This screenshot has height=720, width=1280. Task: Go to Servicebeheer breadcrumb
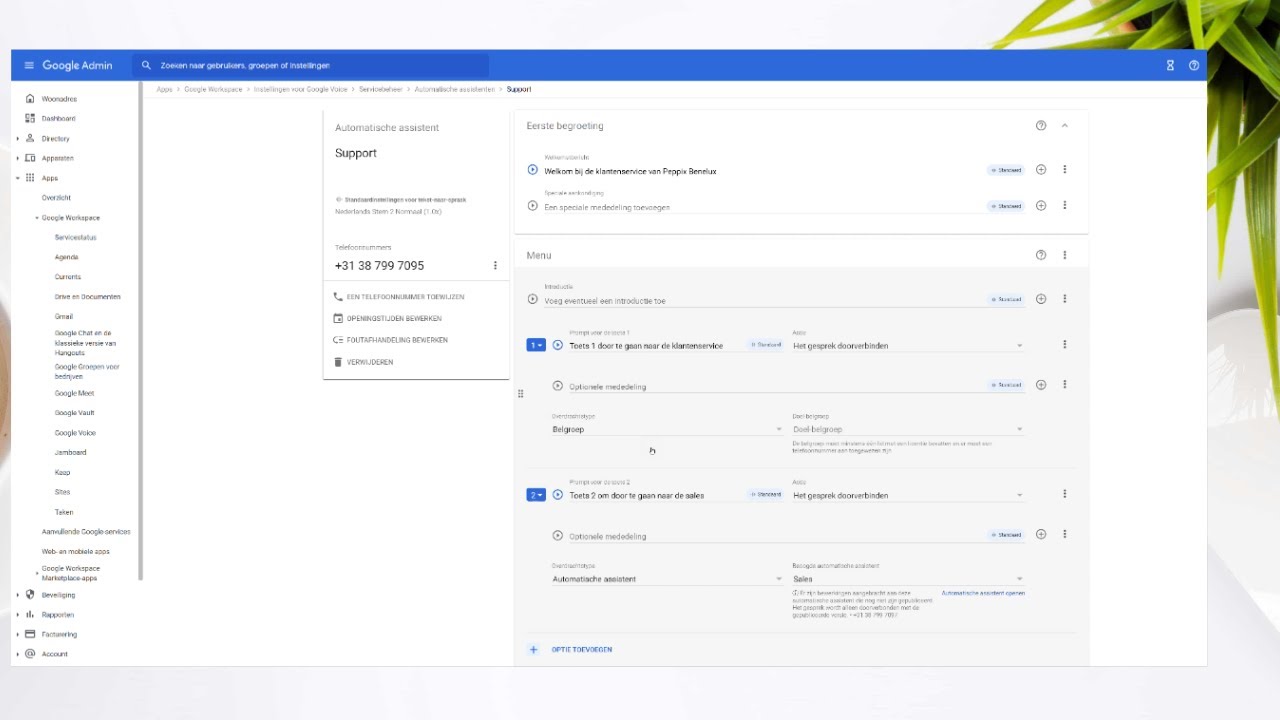pyautogui.click(x=381, y=89)
